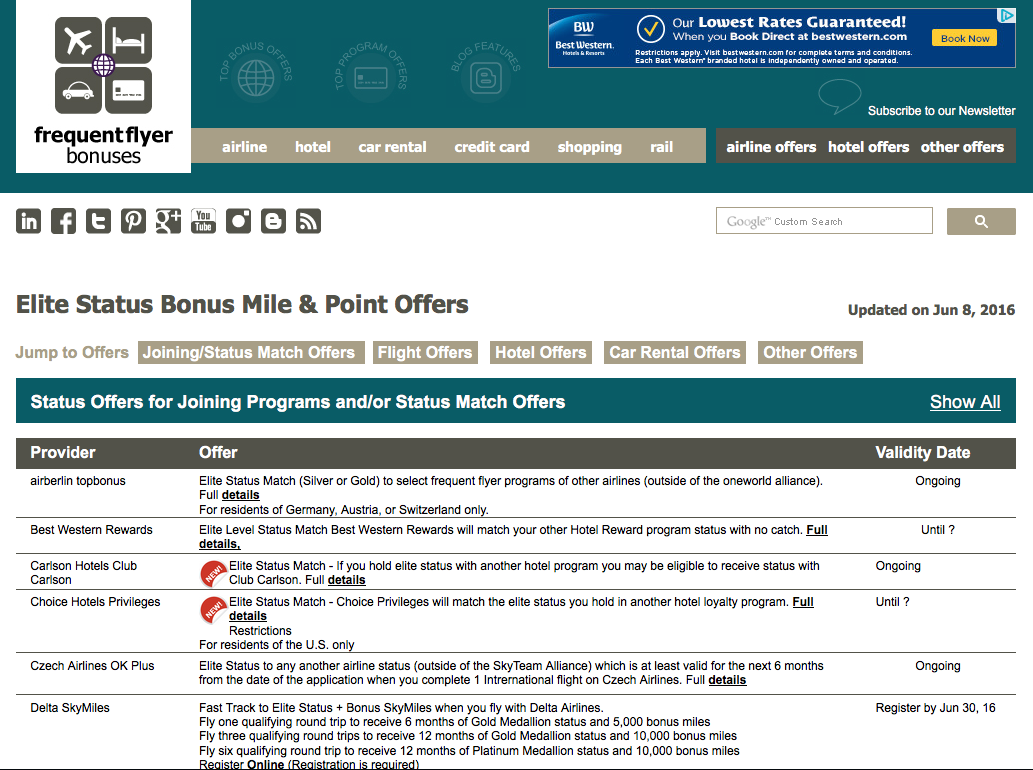The height and width of the screenshot is (770, 1033).
Task: Go to airline offers
Action: pyautogui.click(x=771, y=147)
